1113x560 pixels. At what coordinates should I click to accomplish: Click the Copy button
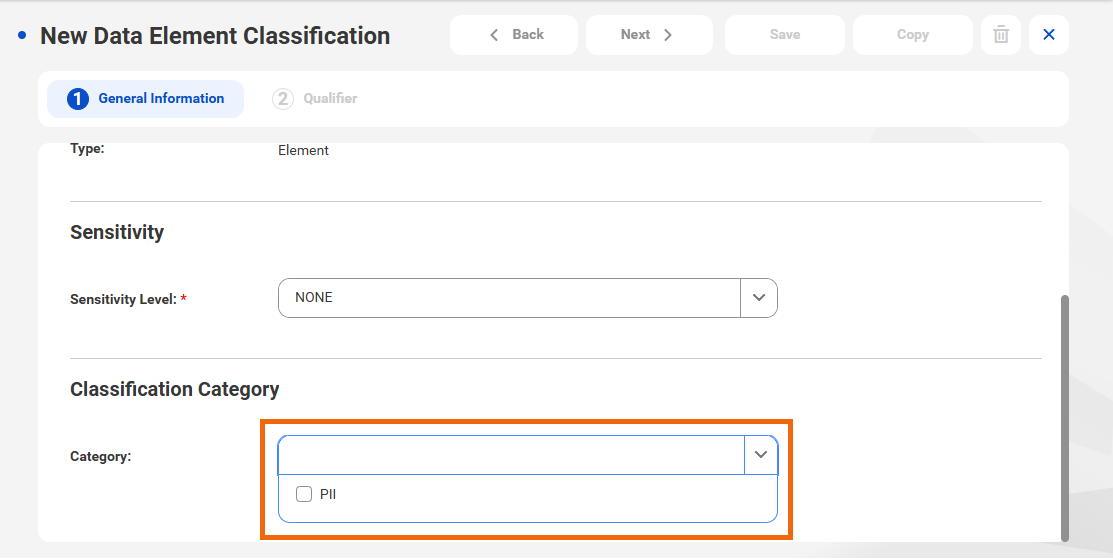912,35
